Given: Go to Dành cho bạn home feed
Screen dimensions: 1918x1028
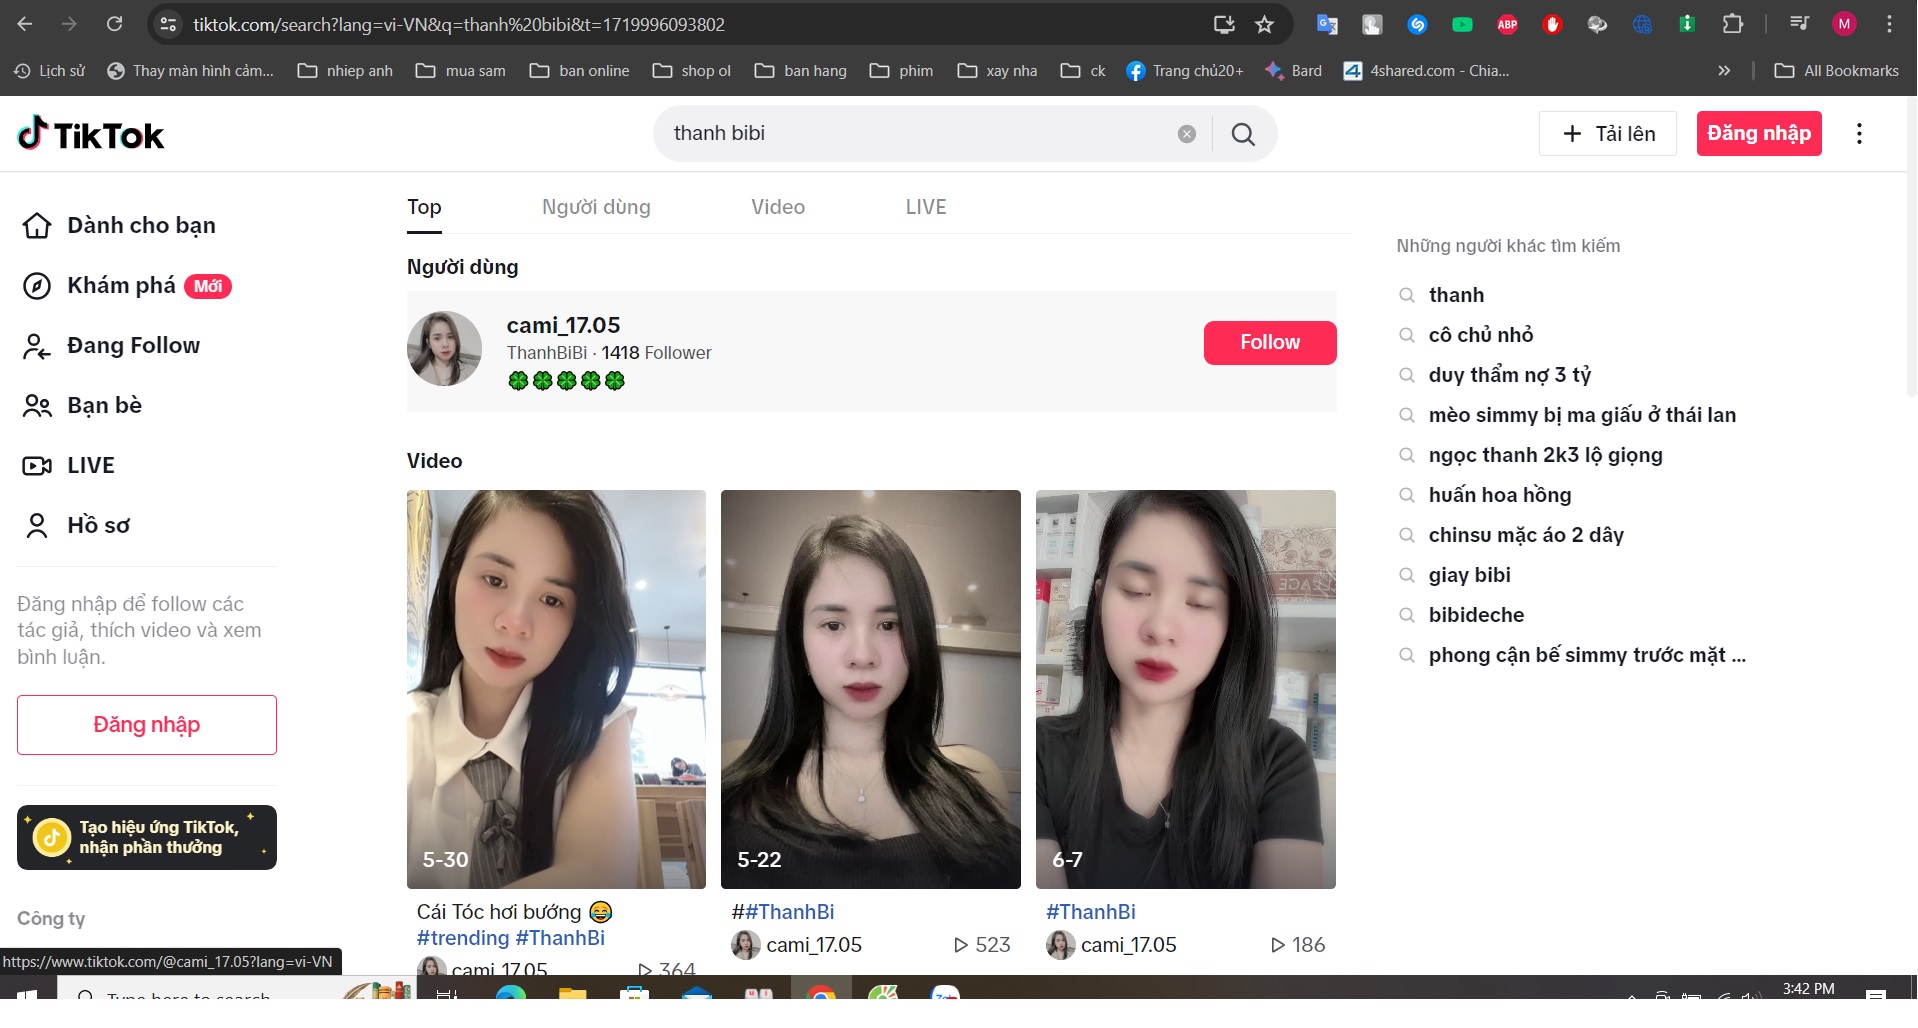Looking at the screenshot, I should 140,226.
